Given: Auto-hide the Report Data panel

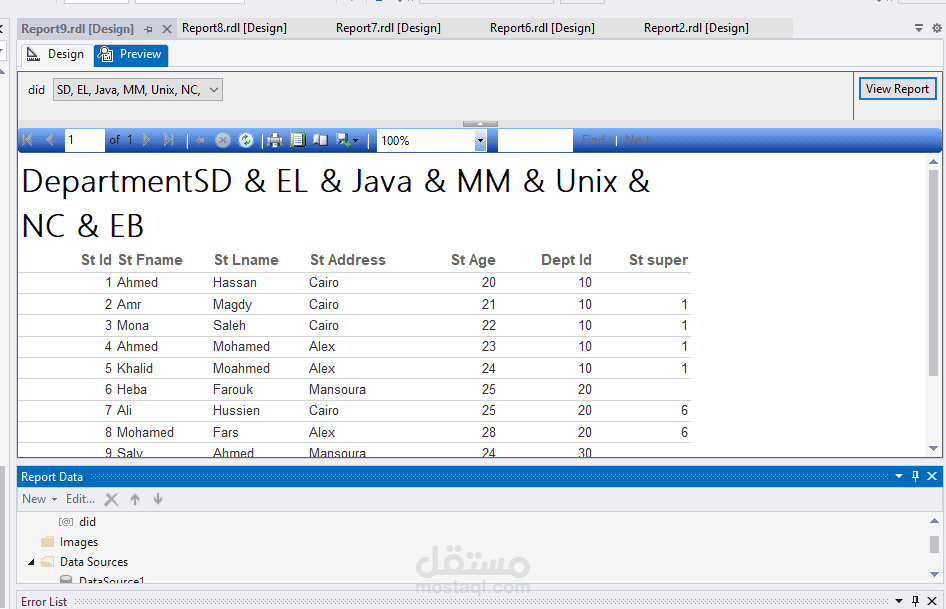Looking at the screenshot, I should point(915,476).
